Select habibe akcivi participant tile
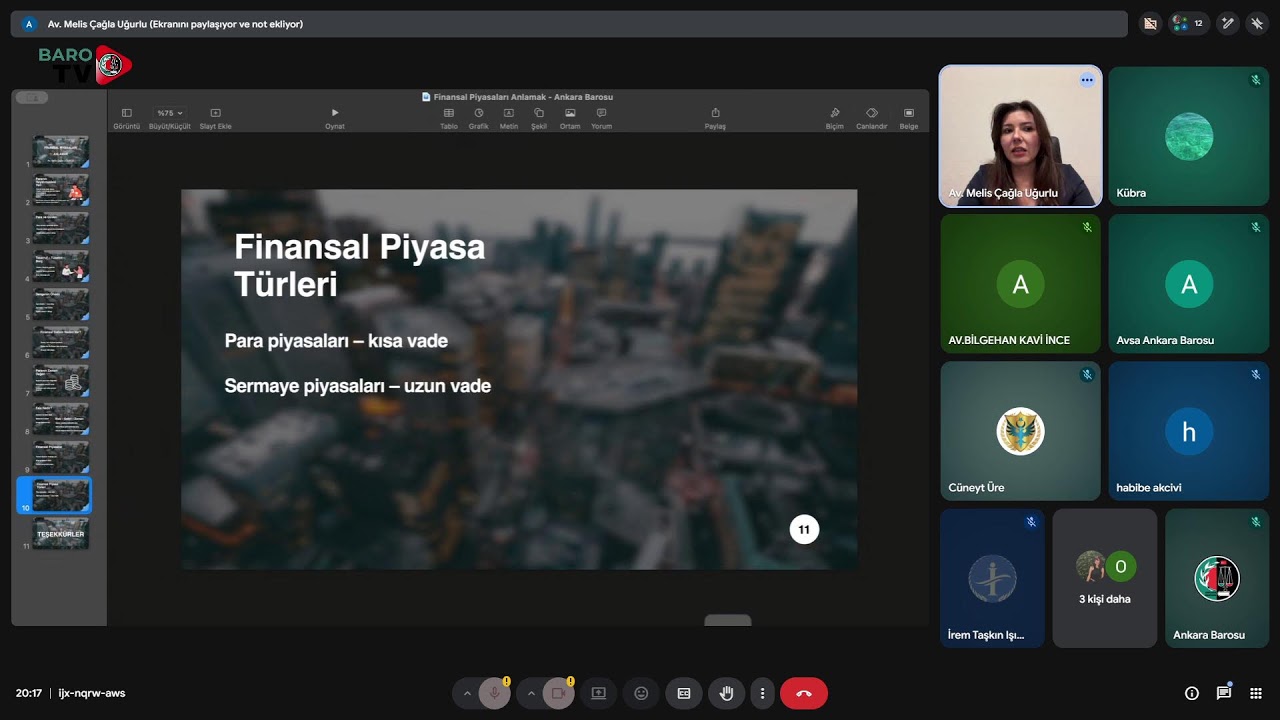This screenshot has height=720, width=1280. coord(1189,431)
